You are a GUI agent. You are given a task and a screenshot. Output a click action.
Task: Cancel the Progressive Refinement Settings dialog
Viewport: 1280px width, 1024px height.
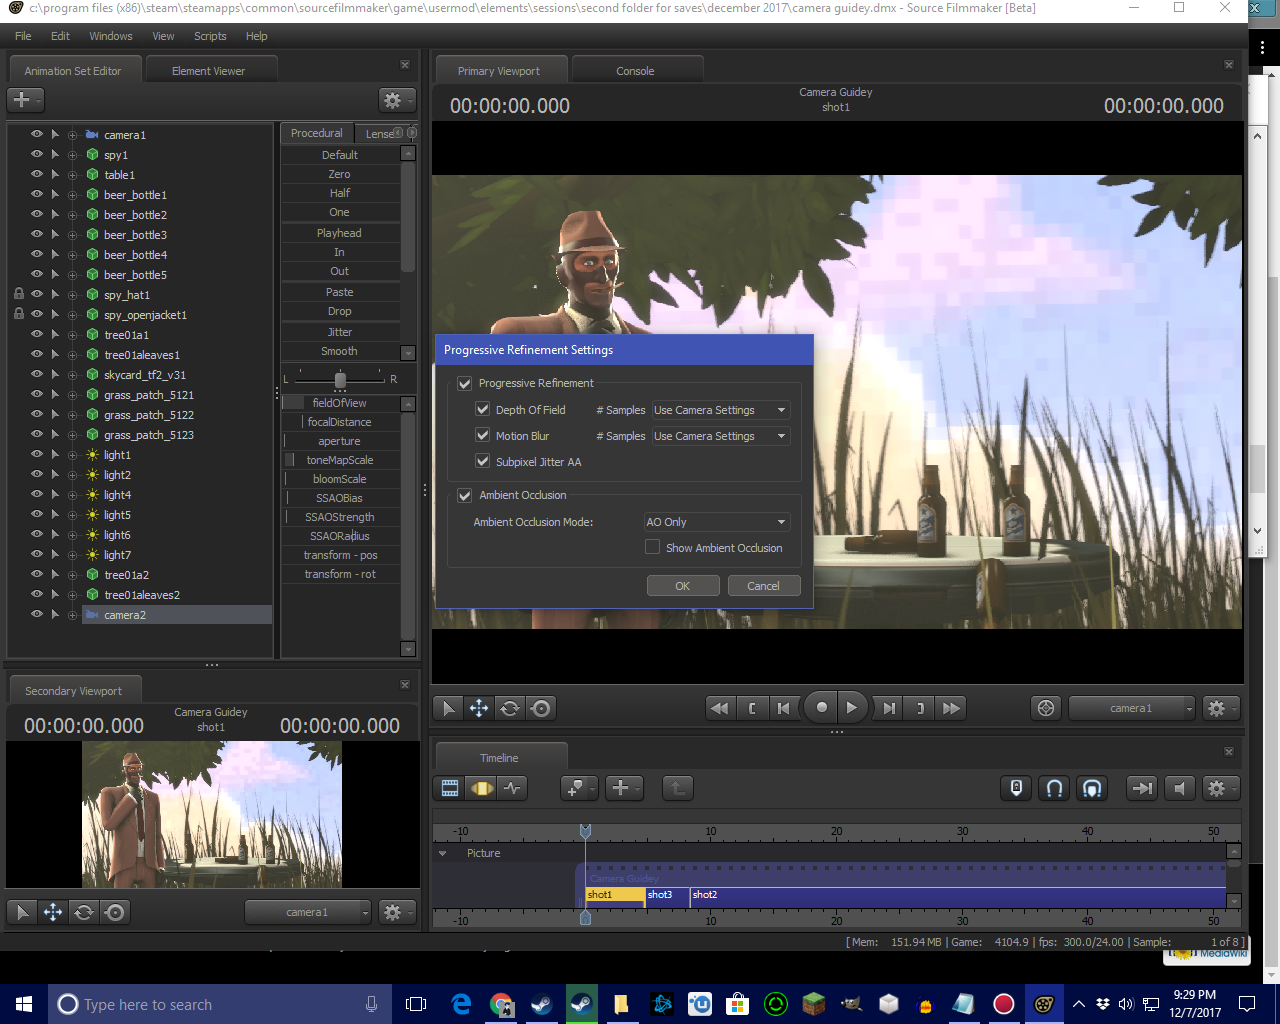pyautogui.click(x=763, y=586)
